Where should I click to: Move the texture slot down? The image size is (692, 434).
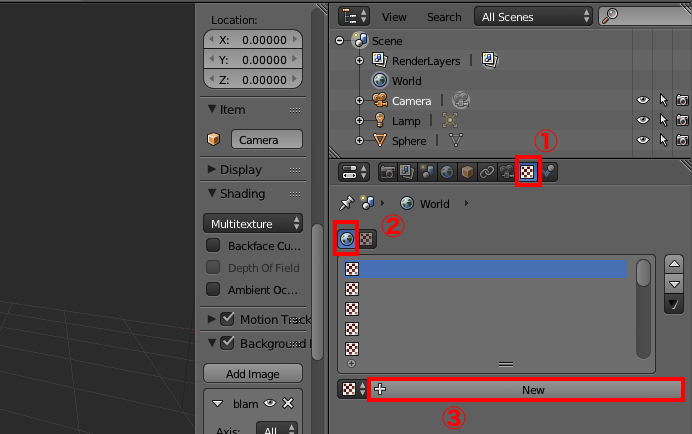coord(674,284)
